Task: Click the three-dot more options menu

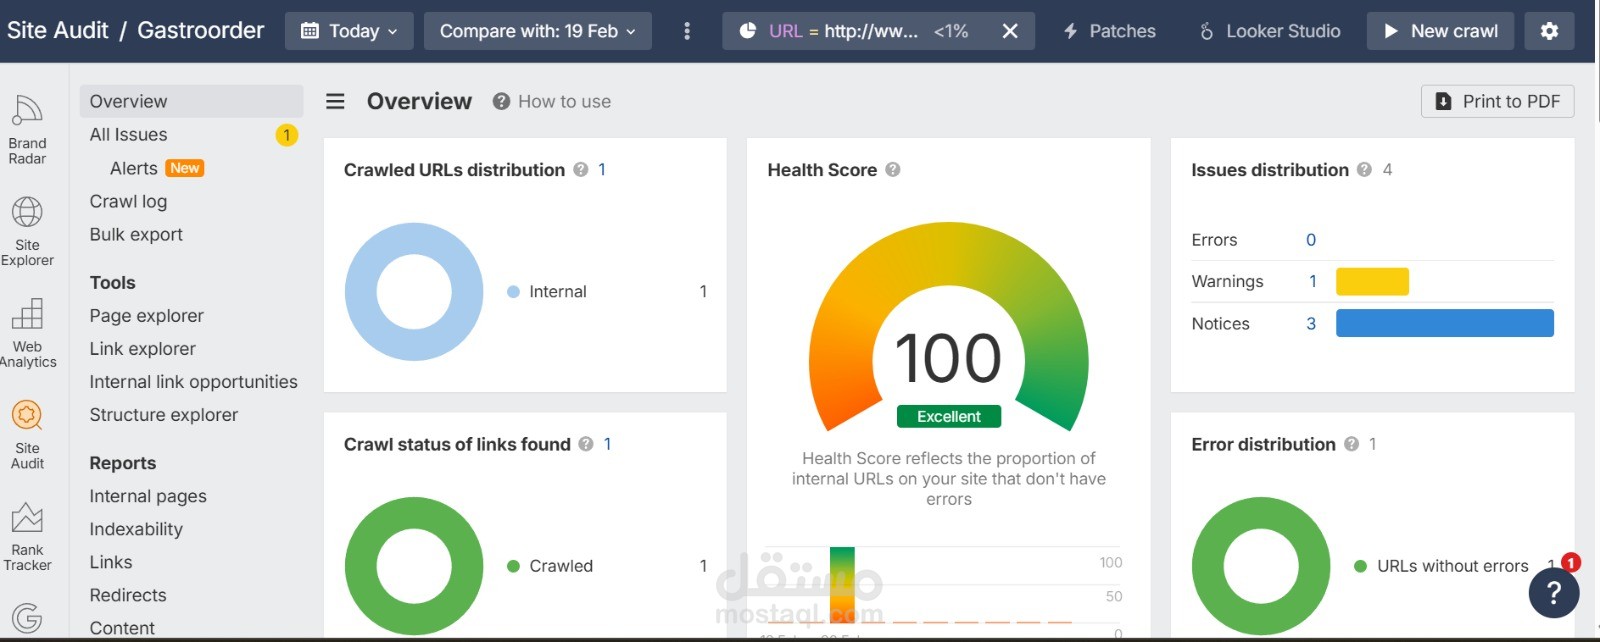Action: pyautogui.click(x=687, y=31)
